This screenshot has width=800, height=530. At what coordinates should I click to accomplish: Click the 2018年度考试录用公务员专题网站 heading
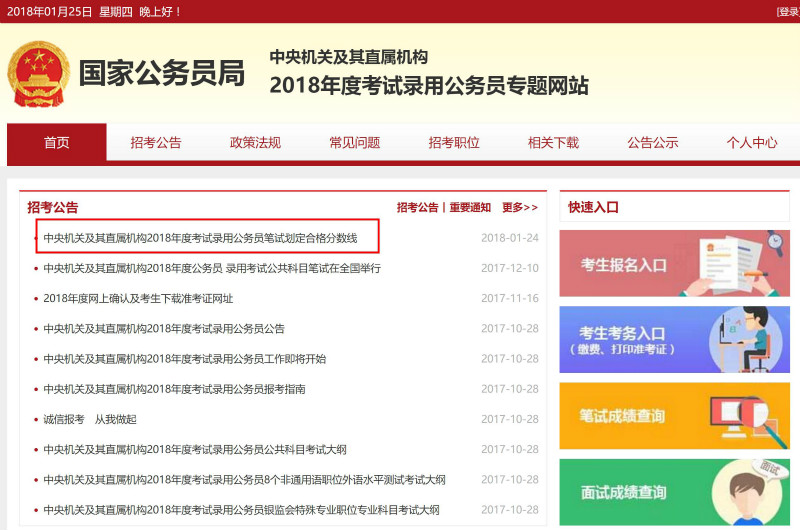429,85
